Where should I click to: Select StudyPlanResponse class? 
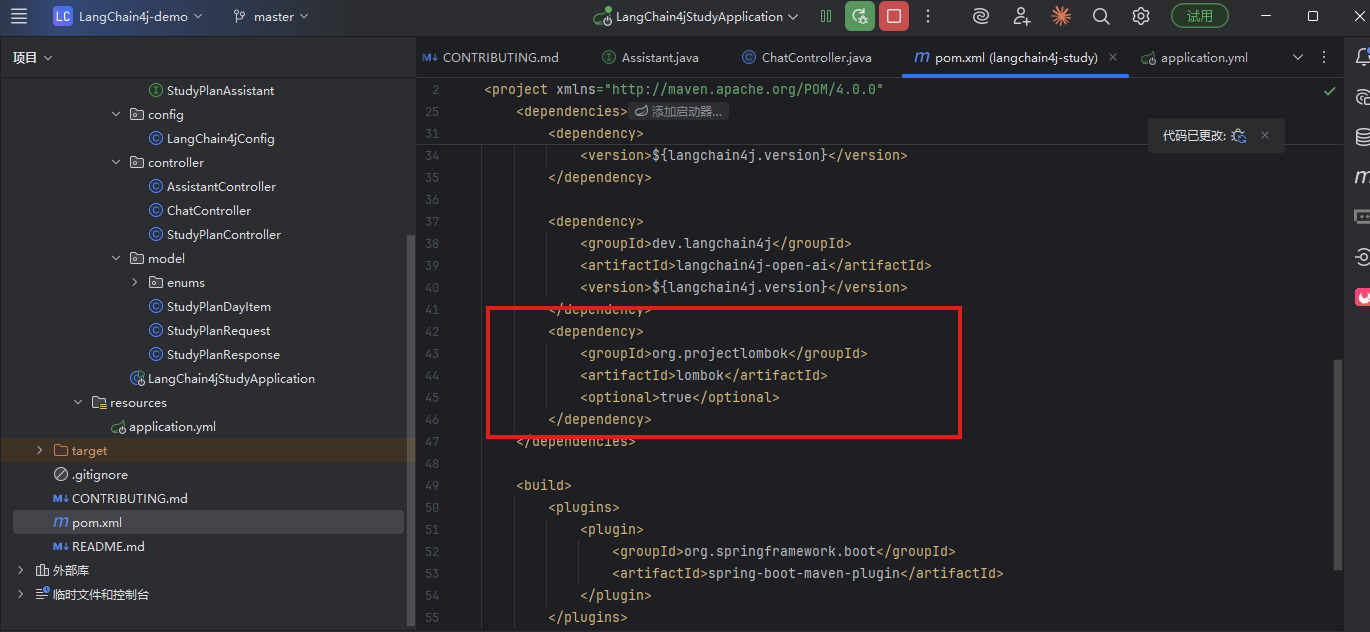pyautogui.click(x=223, y=354)
